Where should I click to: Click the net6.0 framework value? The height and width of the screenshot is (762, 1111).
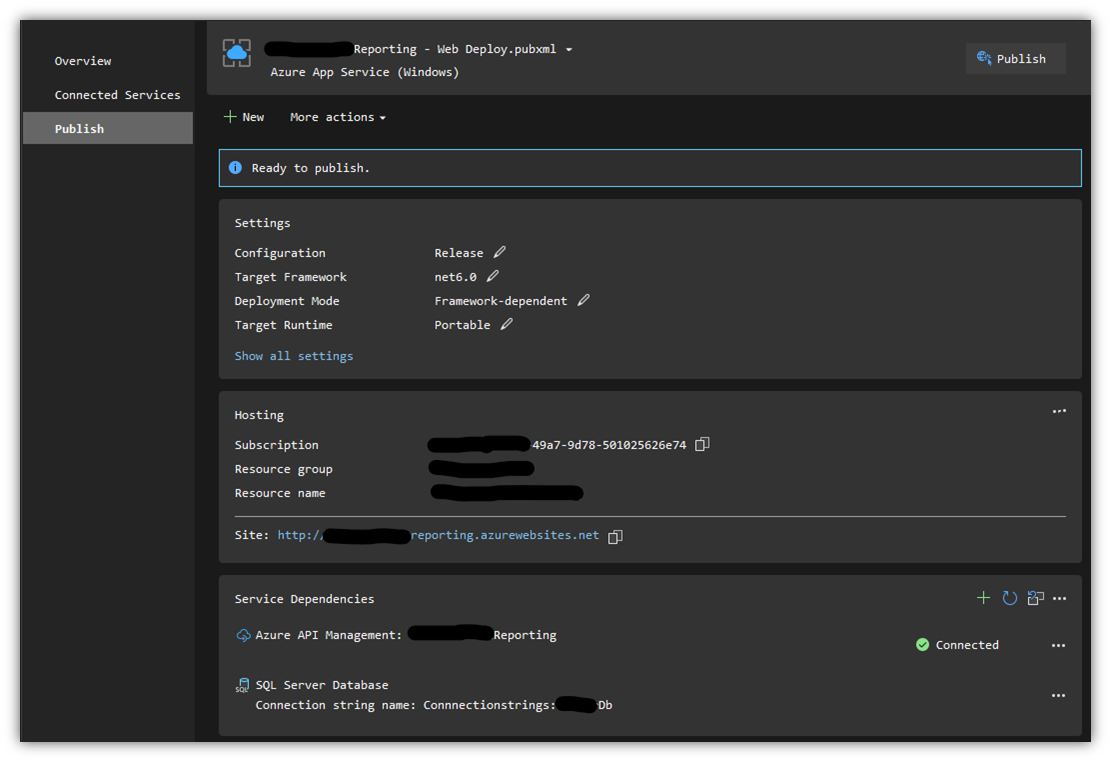[455, 277]
